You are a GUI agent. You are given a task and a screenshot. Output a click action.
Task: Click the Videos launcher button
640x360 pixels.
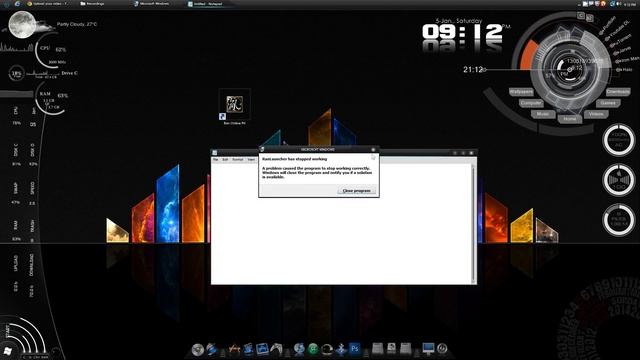tap(596, 114)
